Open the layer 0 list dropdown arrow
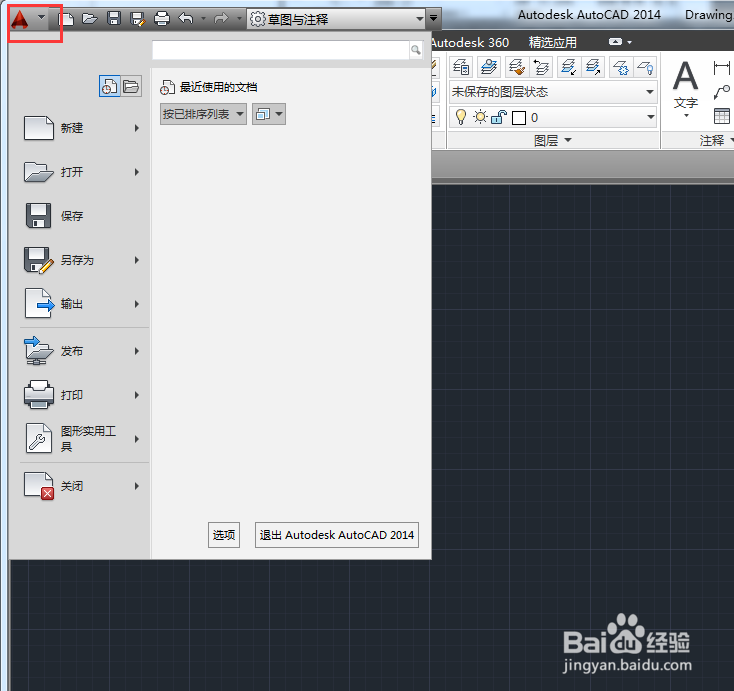 (651, 117)
